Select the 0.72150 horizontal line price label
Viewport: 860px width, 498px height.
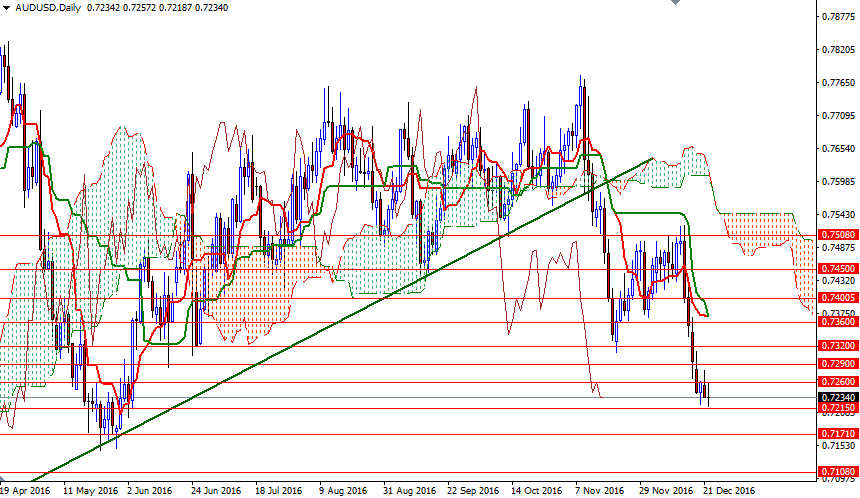tap(839, 408)
